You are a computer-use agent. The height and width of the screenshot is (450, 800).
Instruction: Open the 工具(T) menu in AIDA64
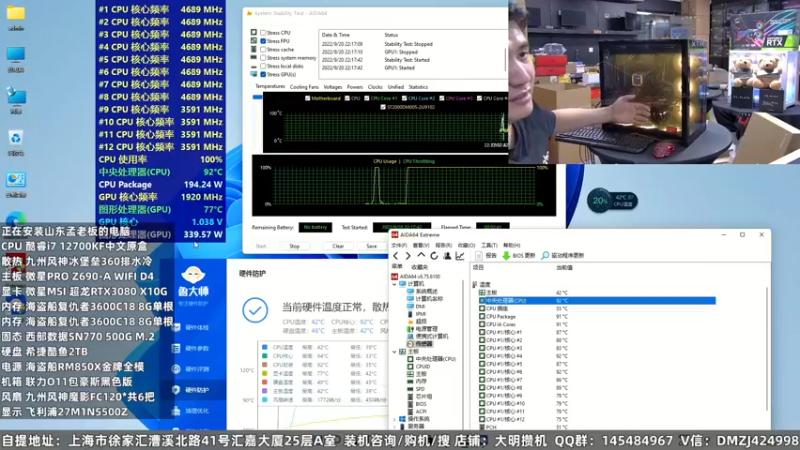[x=489, y=245]
